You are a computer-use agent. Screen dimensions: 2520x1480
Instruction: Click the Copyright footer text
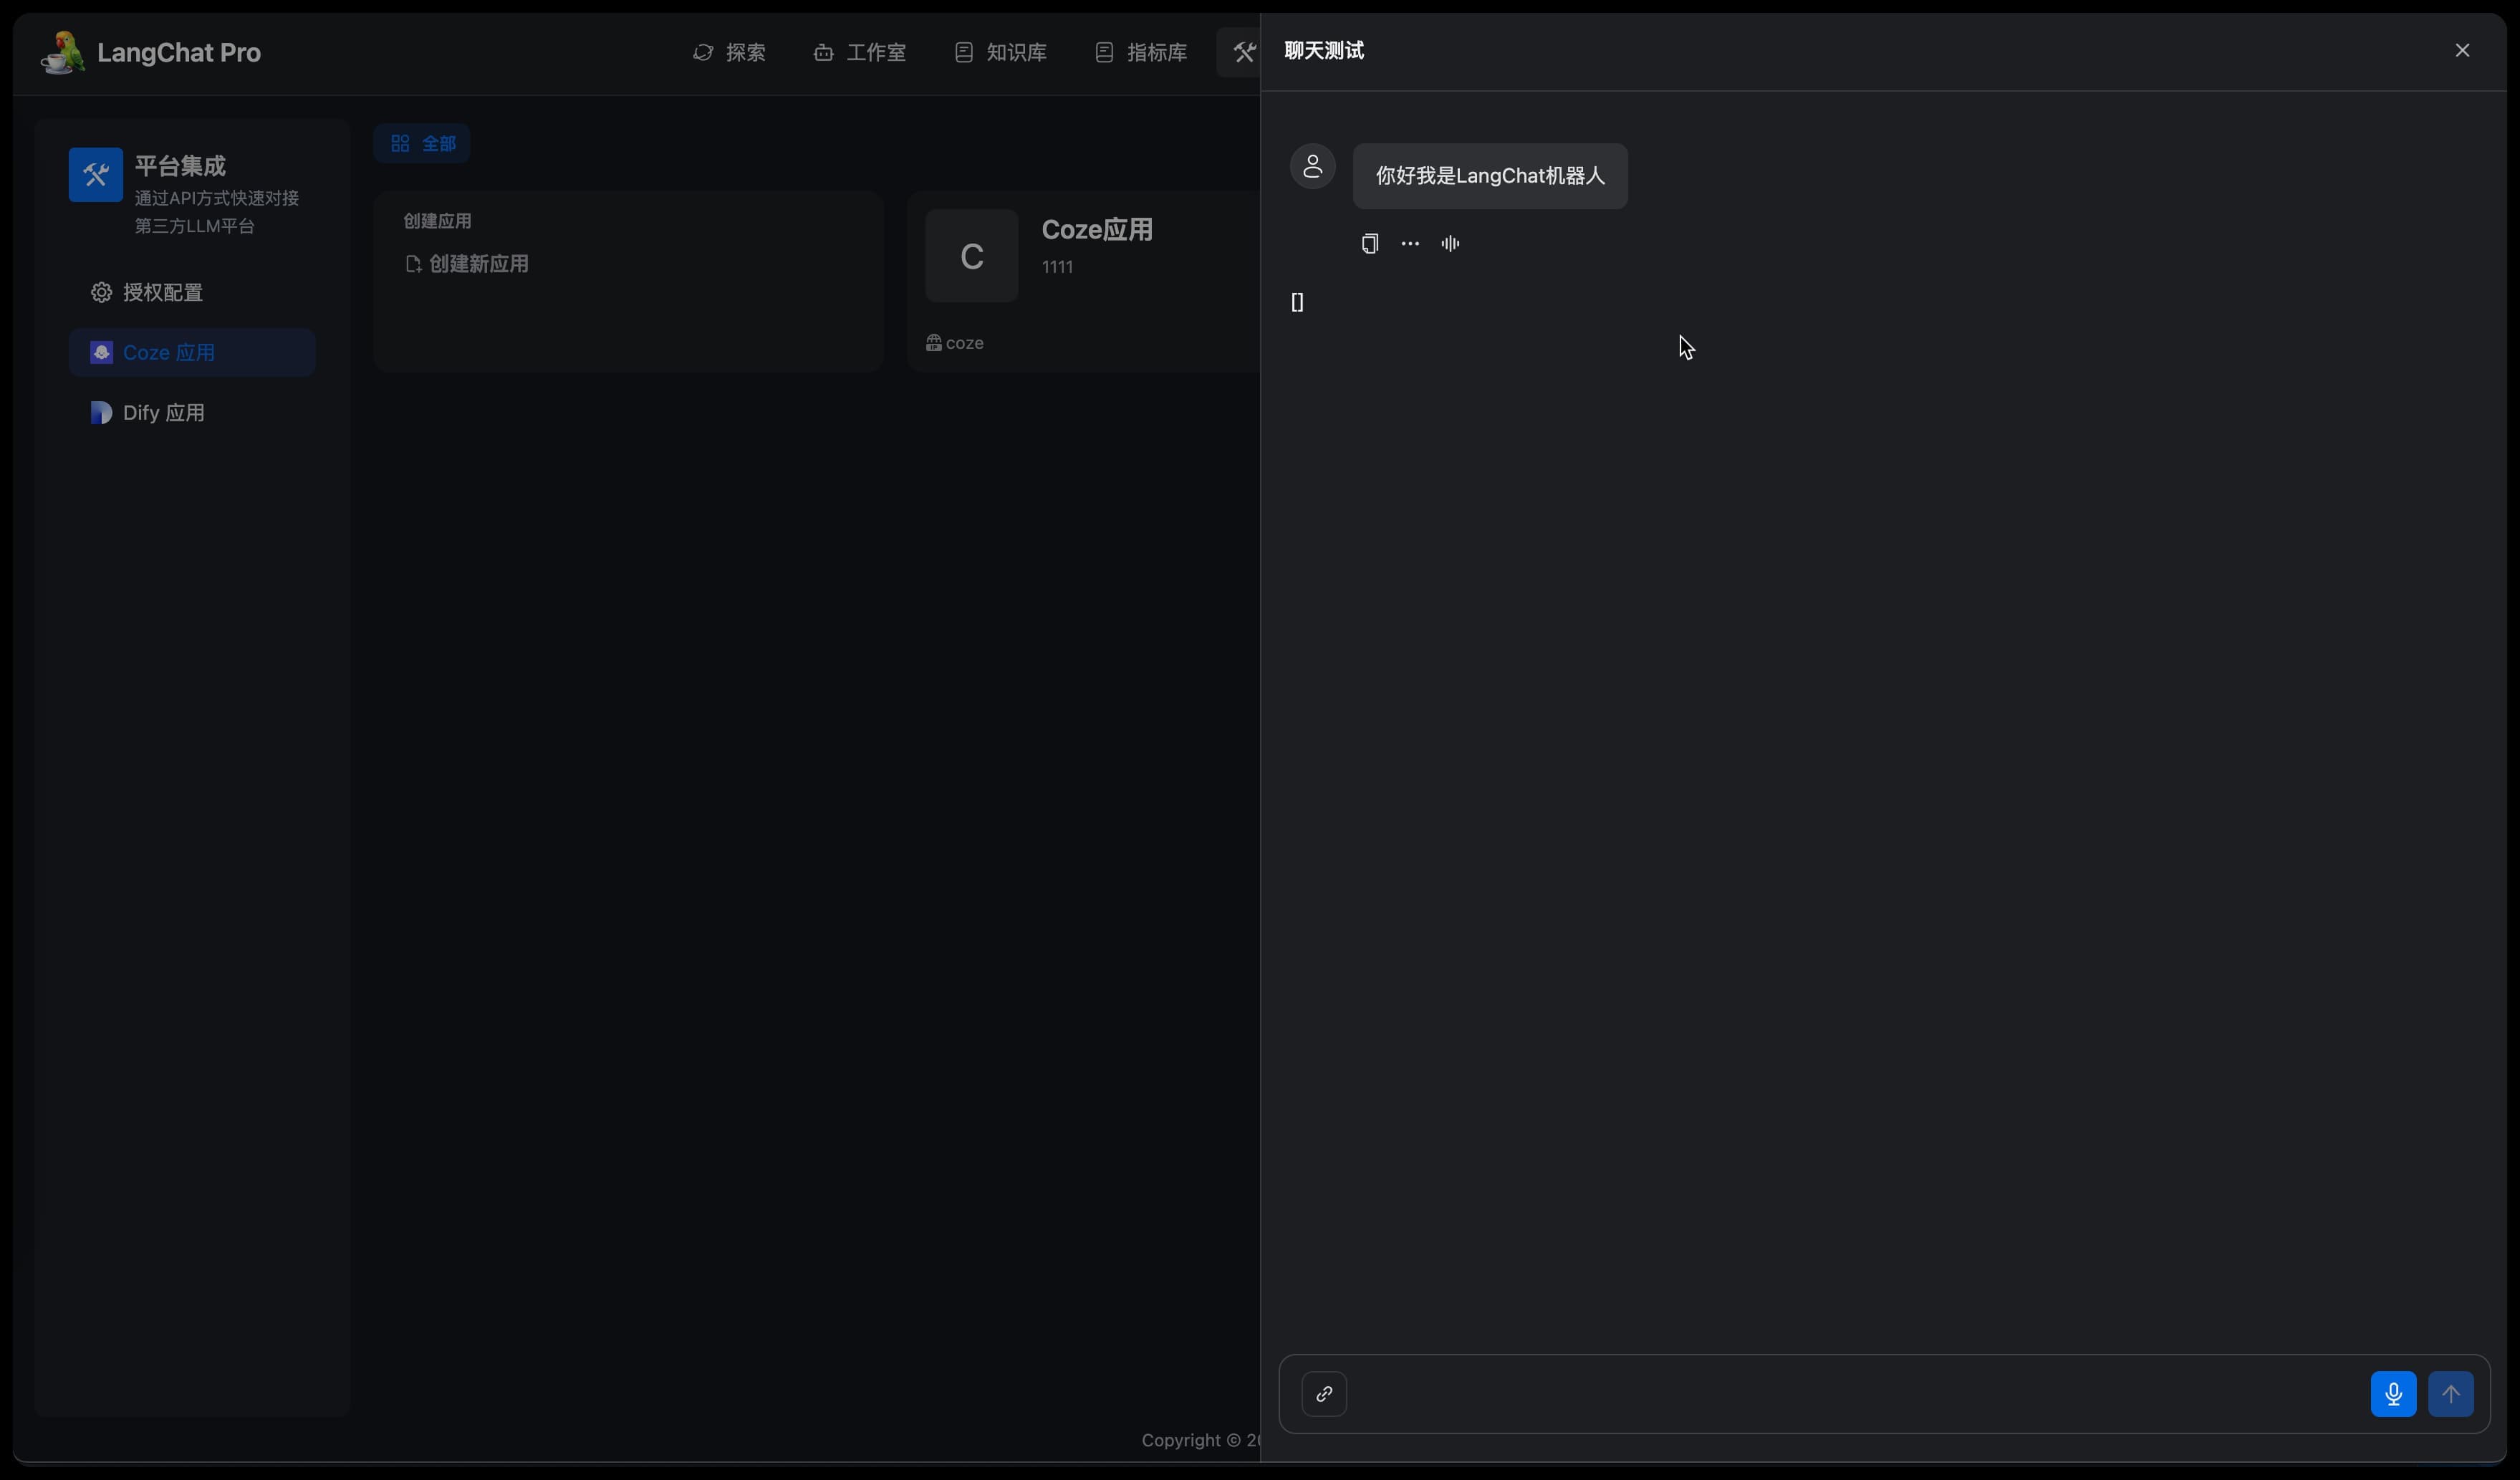coord(1200,1440)
